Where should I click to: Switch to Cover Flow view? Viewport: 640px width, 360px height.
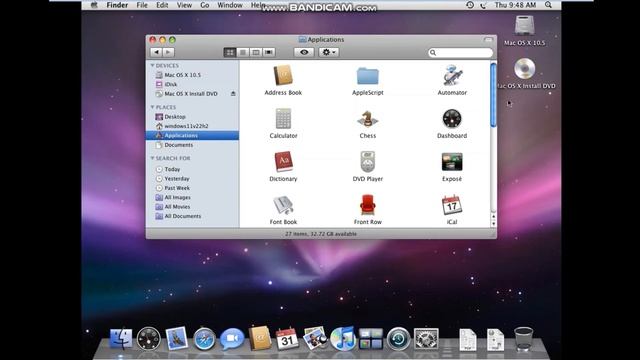click(269, 52)
